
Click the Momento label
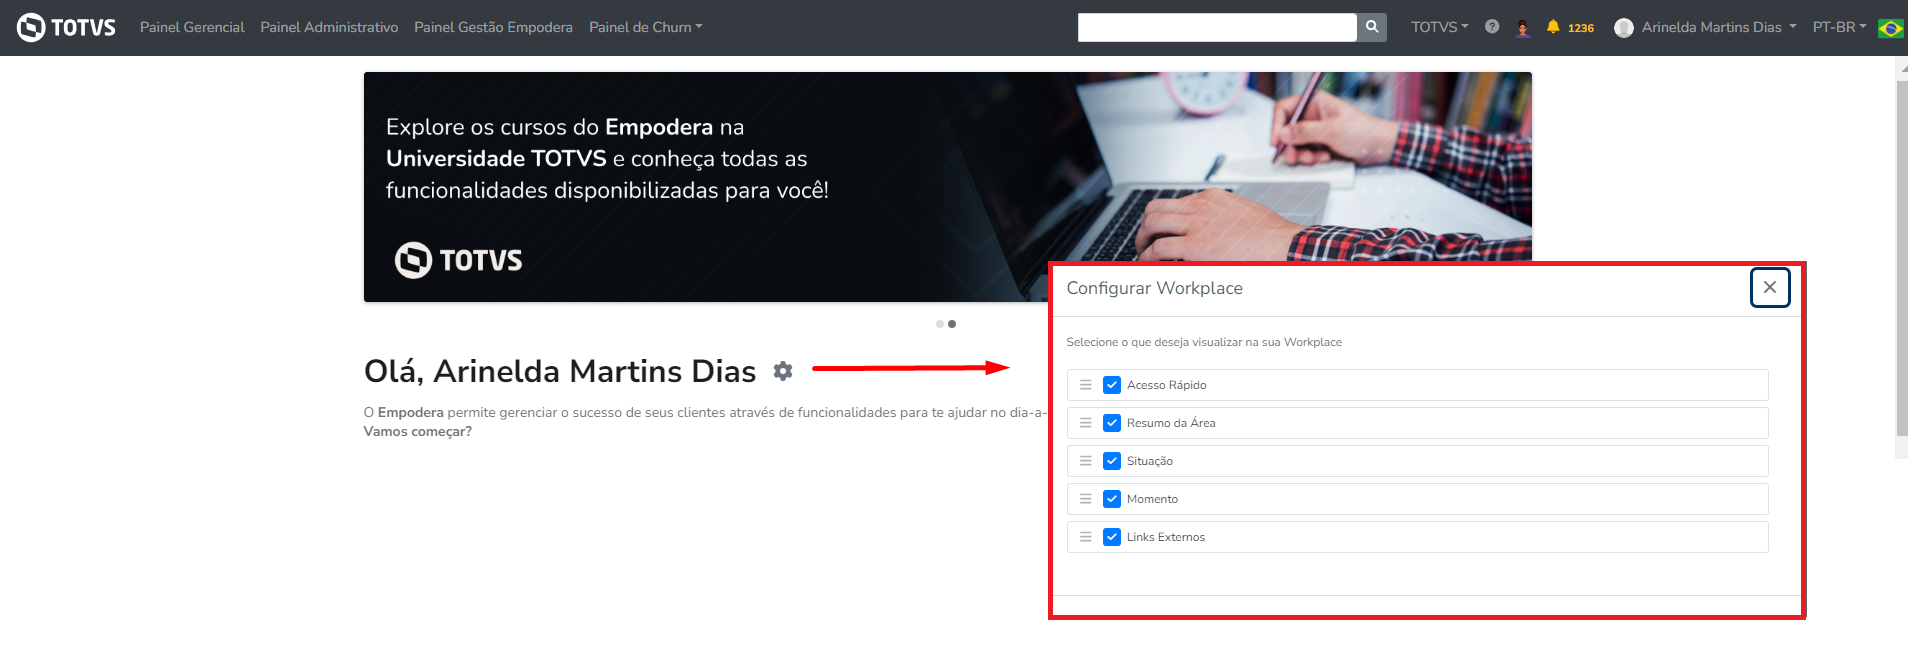tap(1152, 499)
